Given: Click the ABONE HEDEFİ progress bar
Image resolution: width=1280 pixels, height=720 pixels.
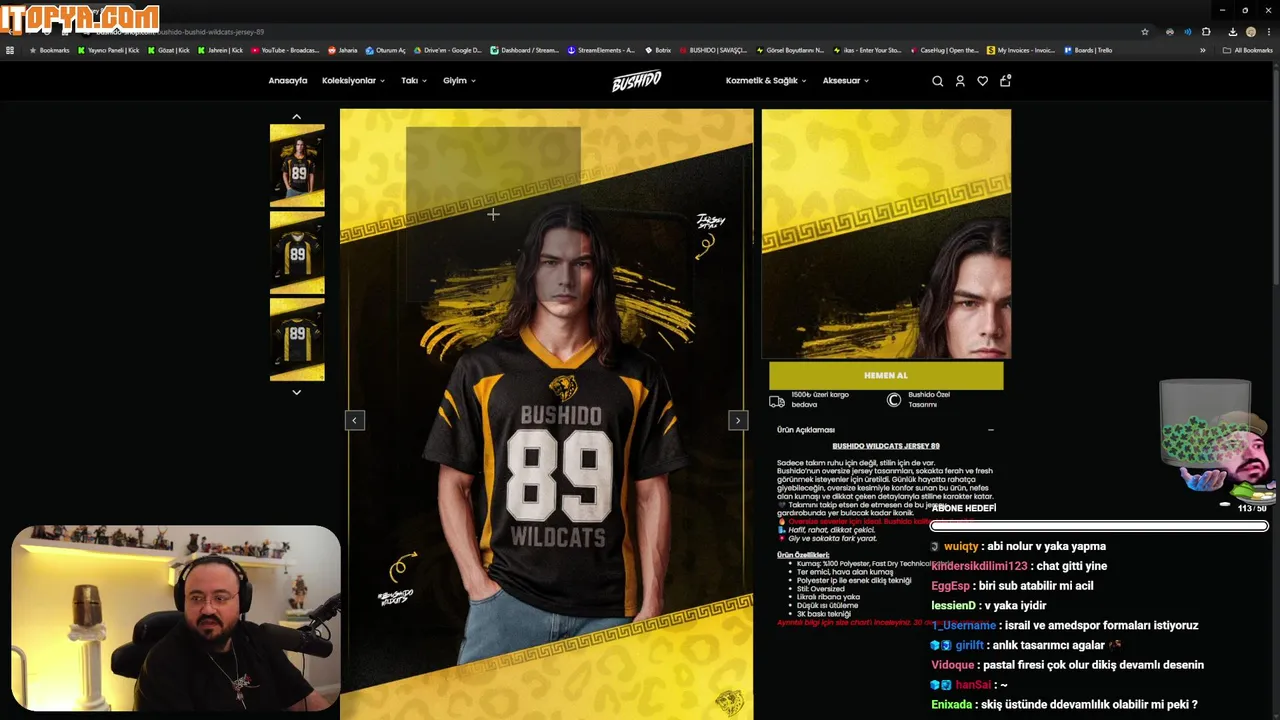Looking at the screenshot, I should click(1100, 526).
